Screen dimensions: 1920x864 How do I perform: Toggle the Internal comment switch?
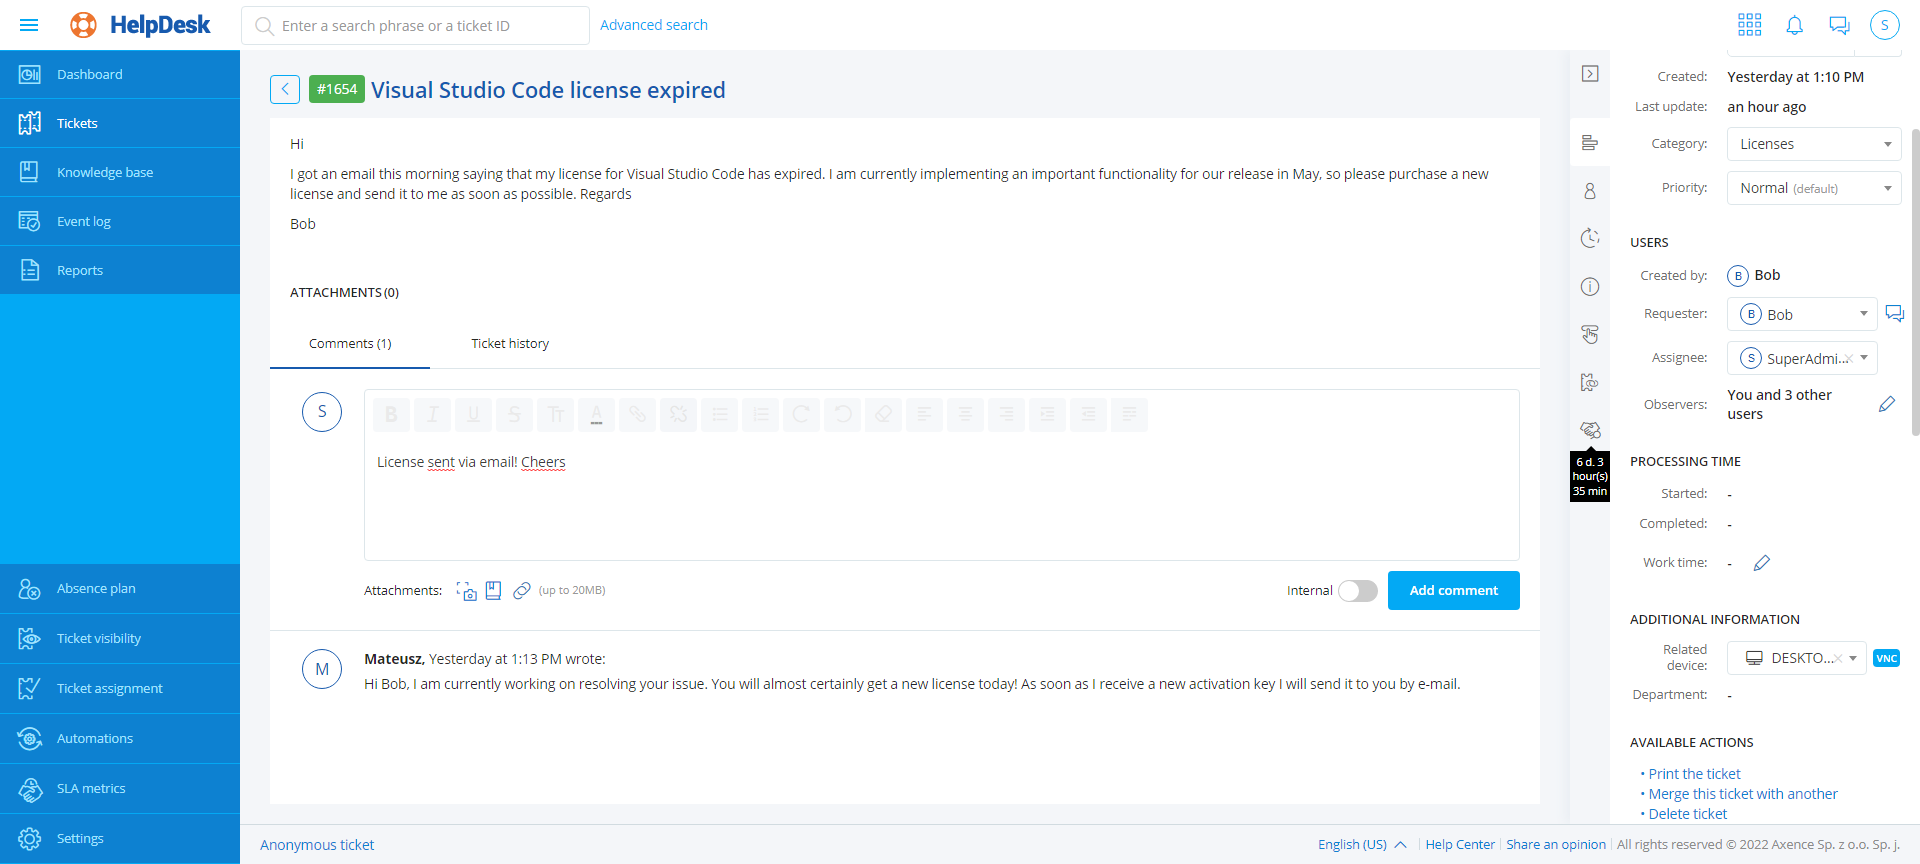1358,591
